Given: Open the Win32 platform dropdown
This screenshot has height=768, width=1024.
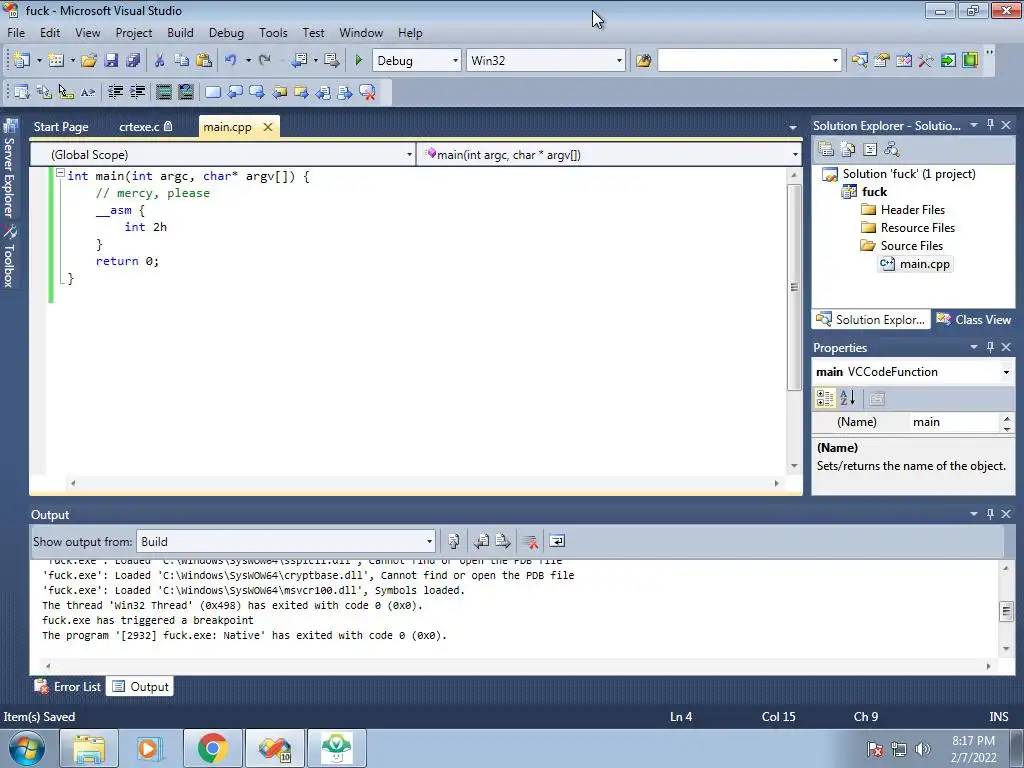Looking at the screenshot, I should click(x=619, y=61).
